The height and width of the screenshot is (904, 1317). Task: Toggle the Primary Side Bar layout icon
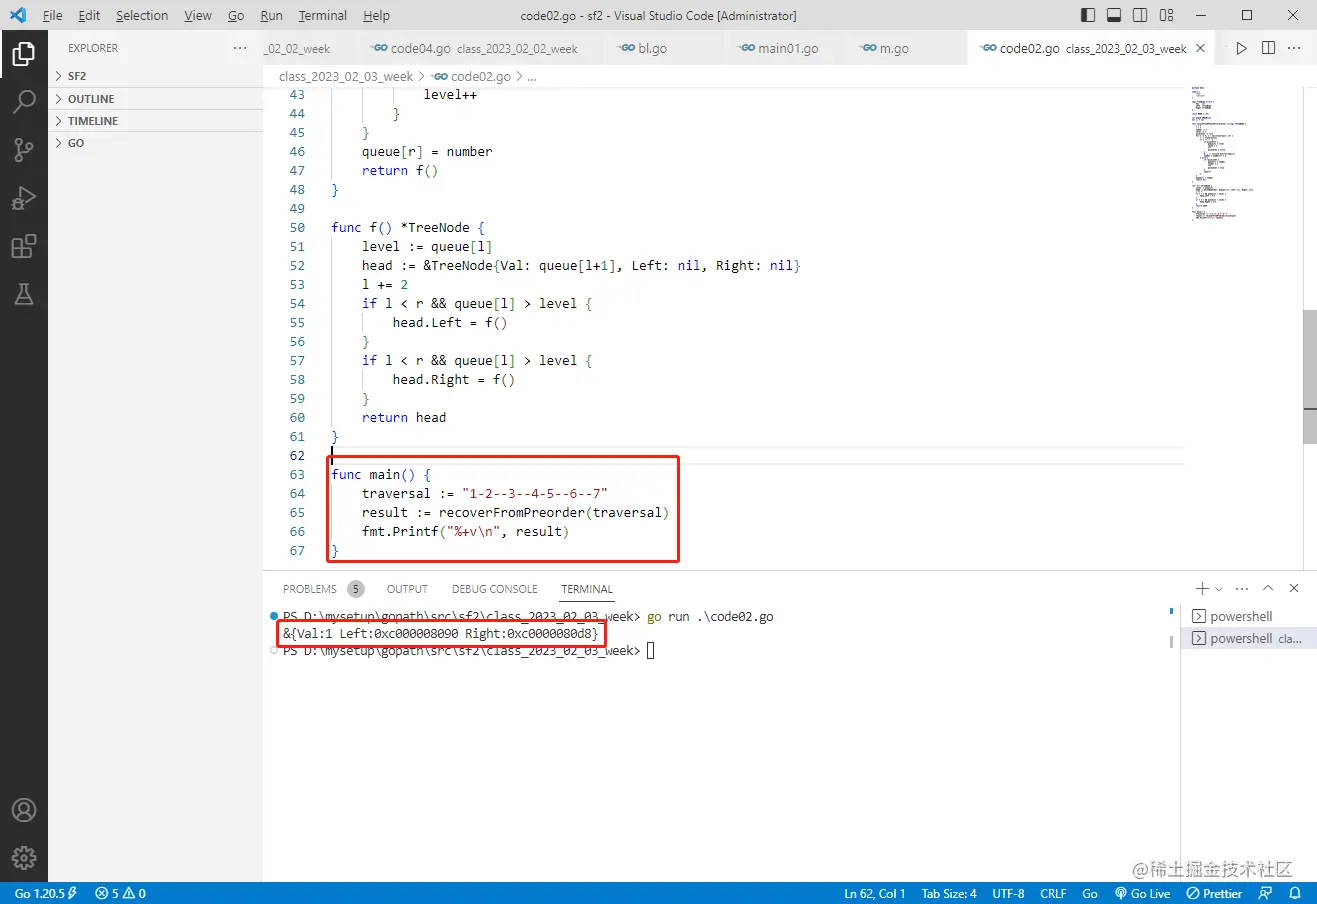1088,15
